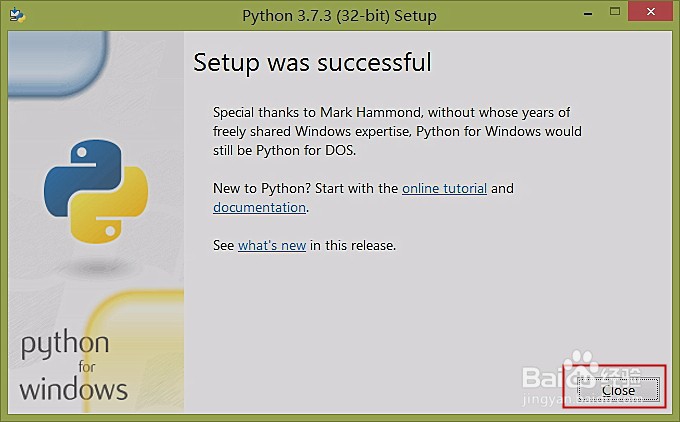Minimize the Python Setup window

coord(578,15)
